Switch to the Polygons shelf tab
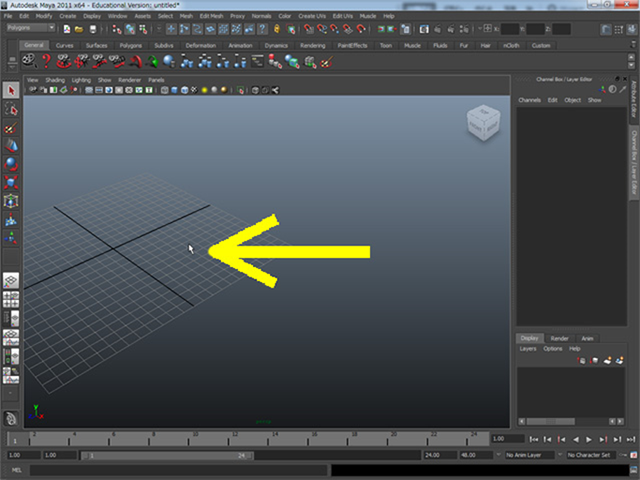 click(131, 45)
